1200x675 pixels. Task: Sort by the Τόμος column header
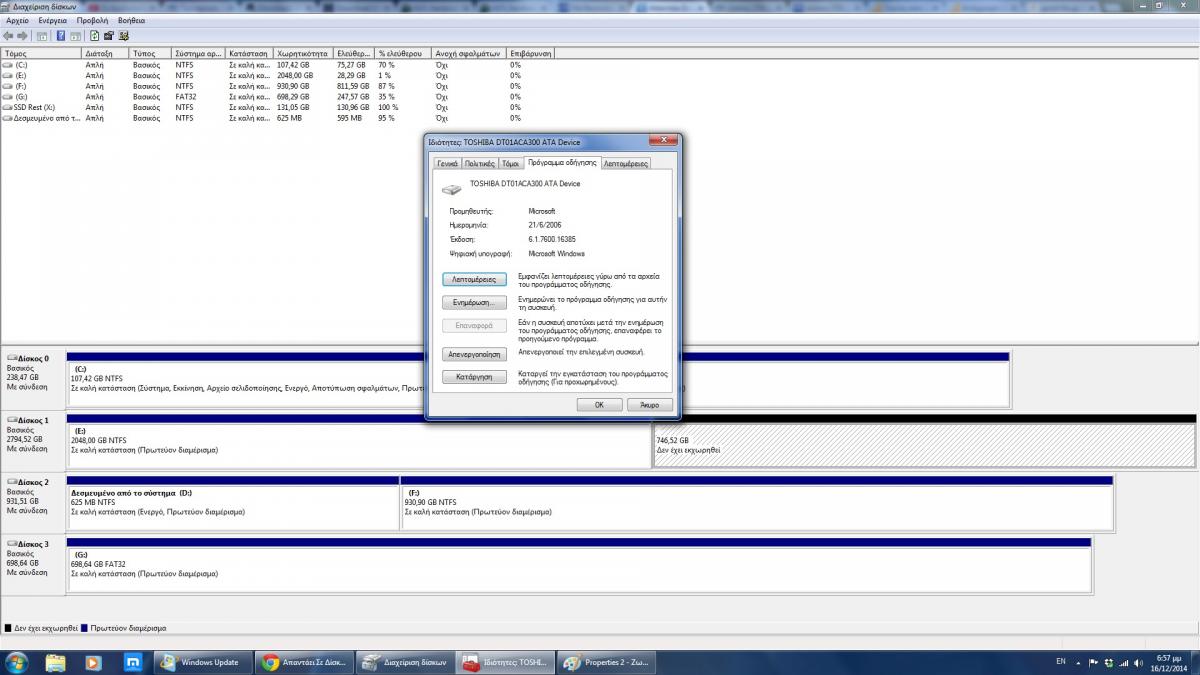pyautogui.click(x=41, y=53)
